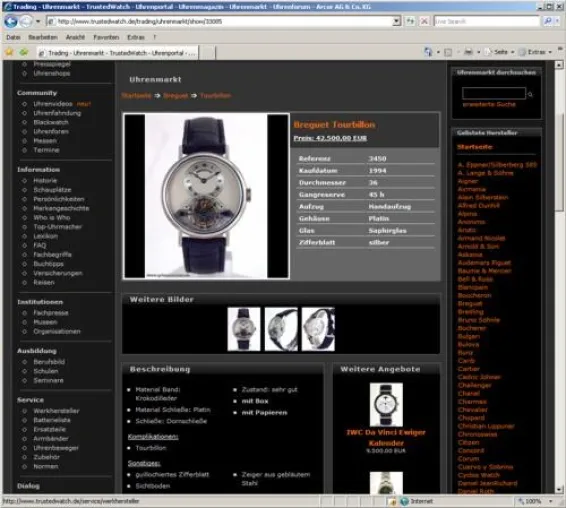The height and width of the screenshot is (508, 566).
Task: Click the Home icon in command bar
Action: pyautogui.click(x=428, y=52)
